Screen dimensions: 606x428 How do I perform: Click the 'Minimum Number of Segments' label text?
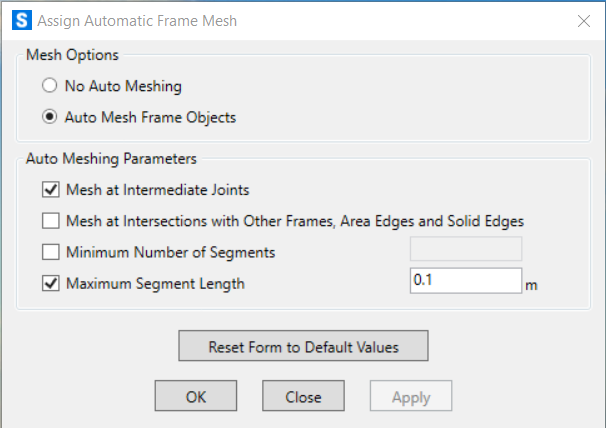click(170, 252)
